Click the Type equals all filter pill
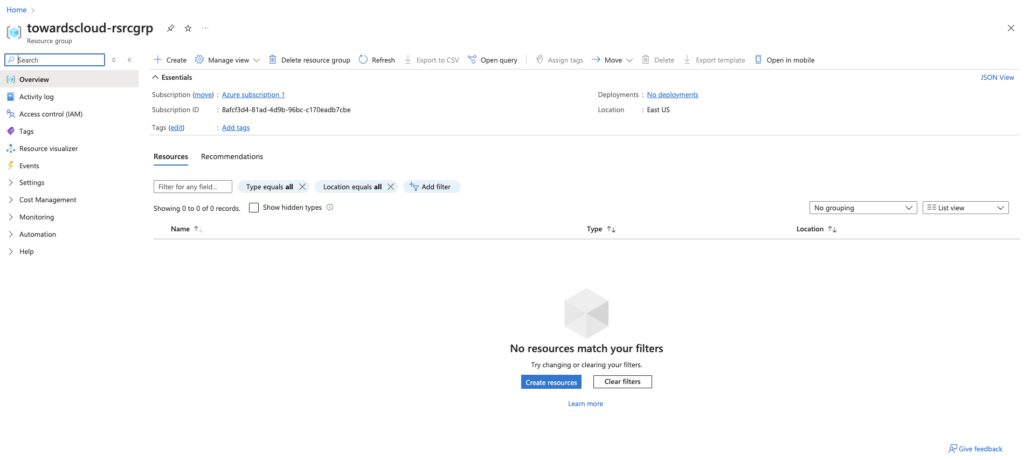The image size is (1024, 460). (x=269, y=187)
